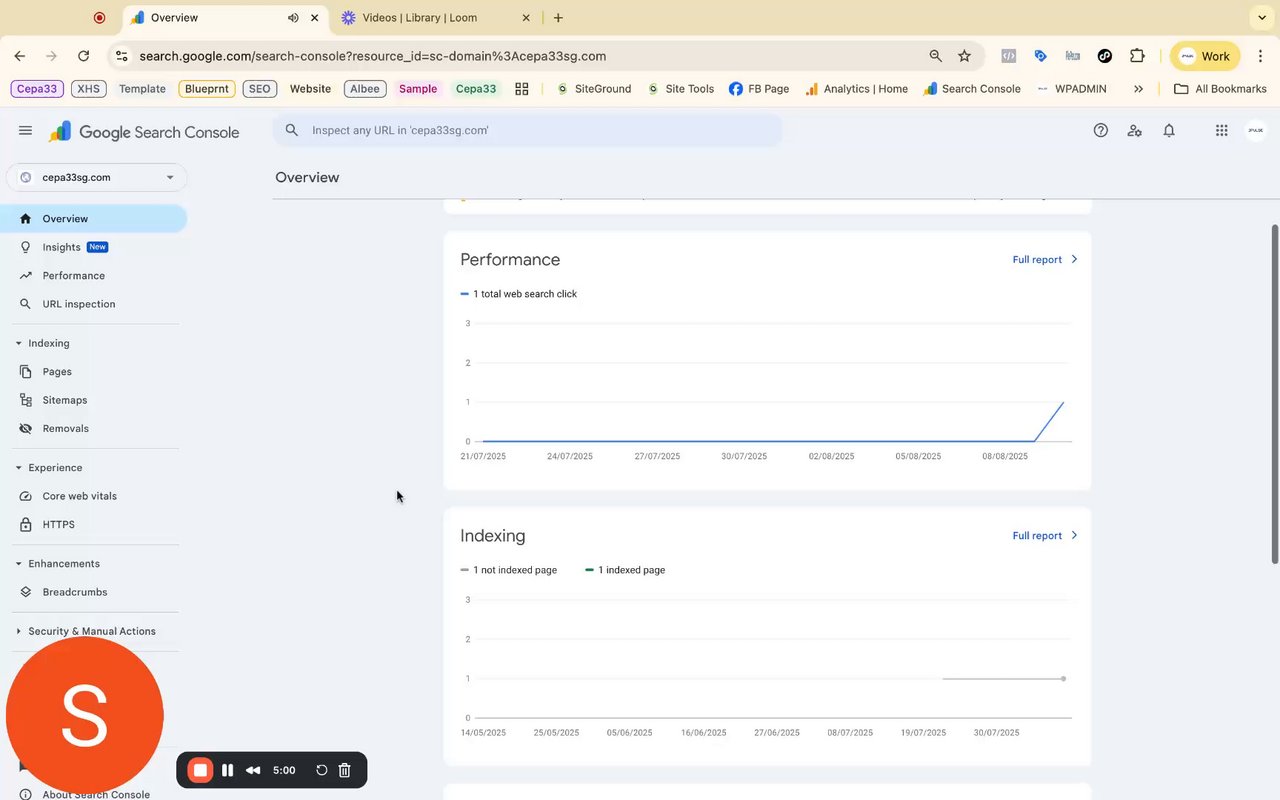The width and height of the screenshot is (1280, 800).
Task: Collapse the Experience sidebar section
Action: [x=18, y=467]
